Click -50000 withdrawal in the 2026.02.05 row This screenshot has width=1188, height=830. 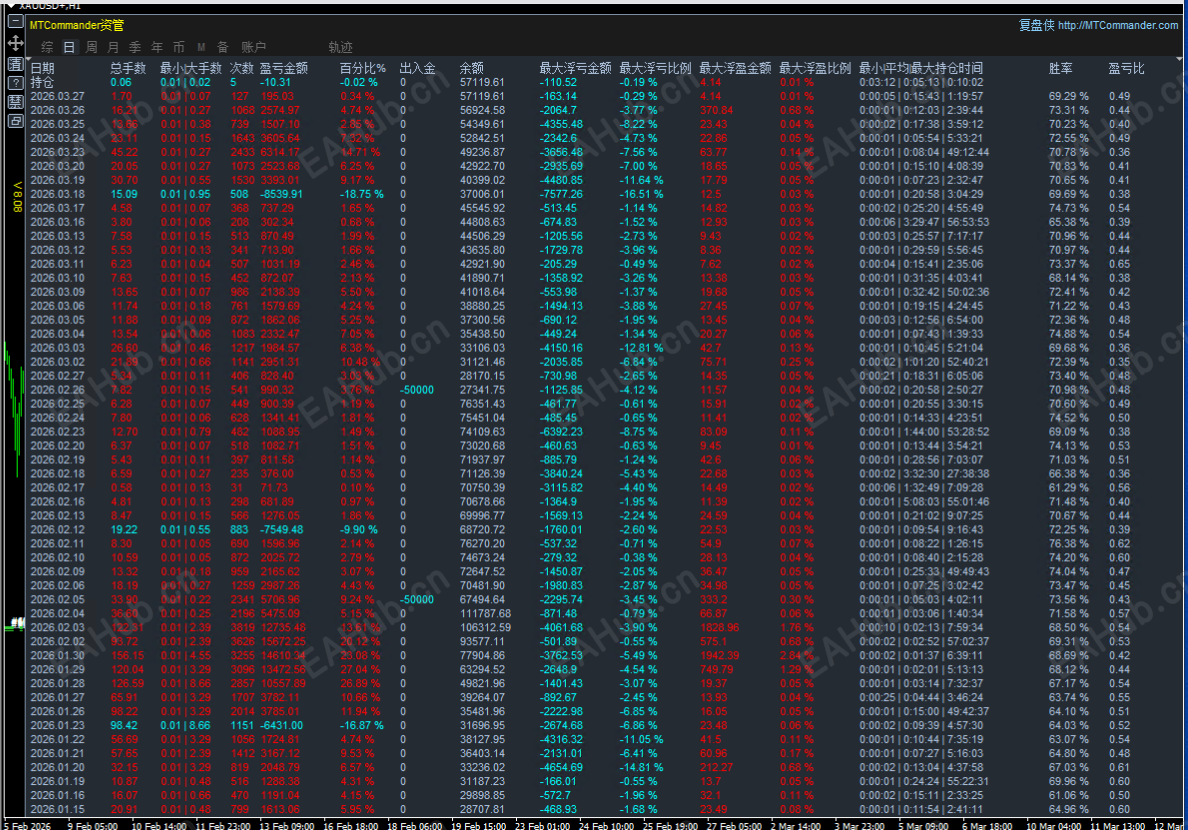tap(417, 600)
